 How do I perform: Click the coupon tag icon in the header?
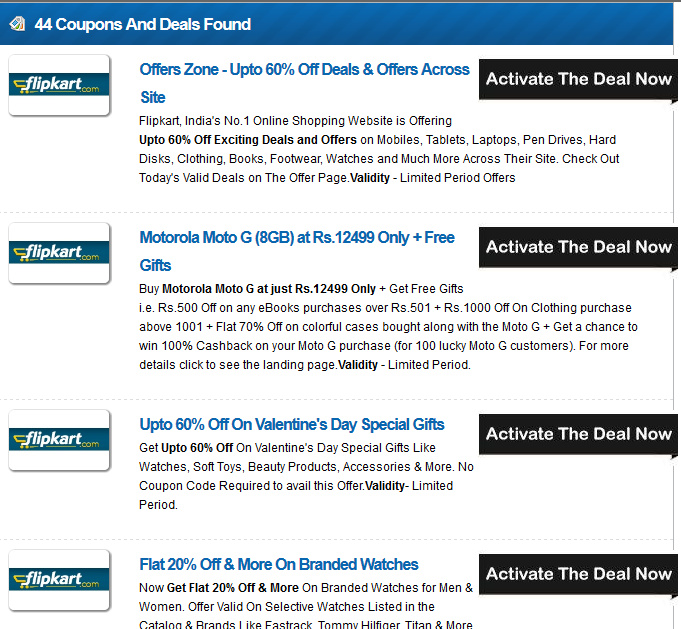click(x=17, y=24)
